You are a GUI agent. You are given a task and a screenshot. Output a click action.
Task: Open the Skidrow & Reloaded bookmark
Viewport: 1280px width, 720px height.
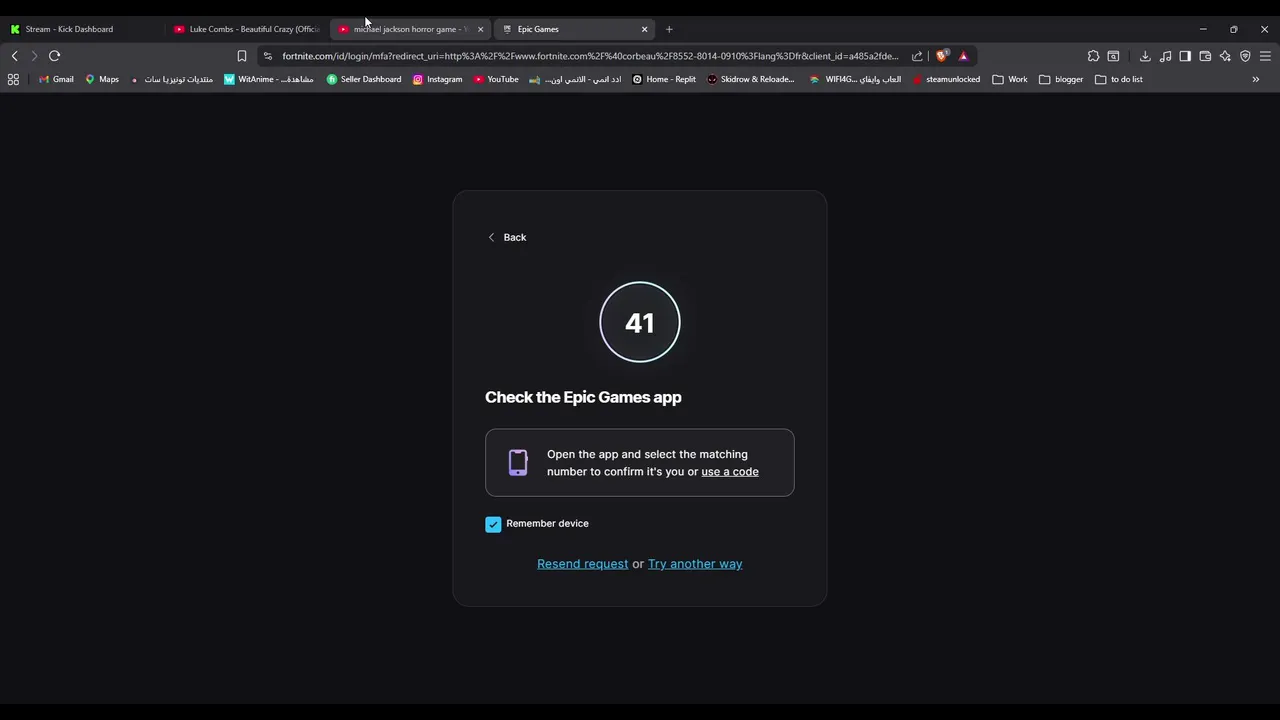click(x=751, y=79)
